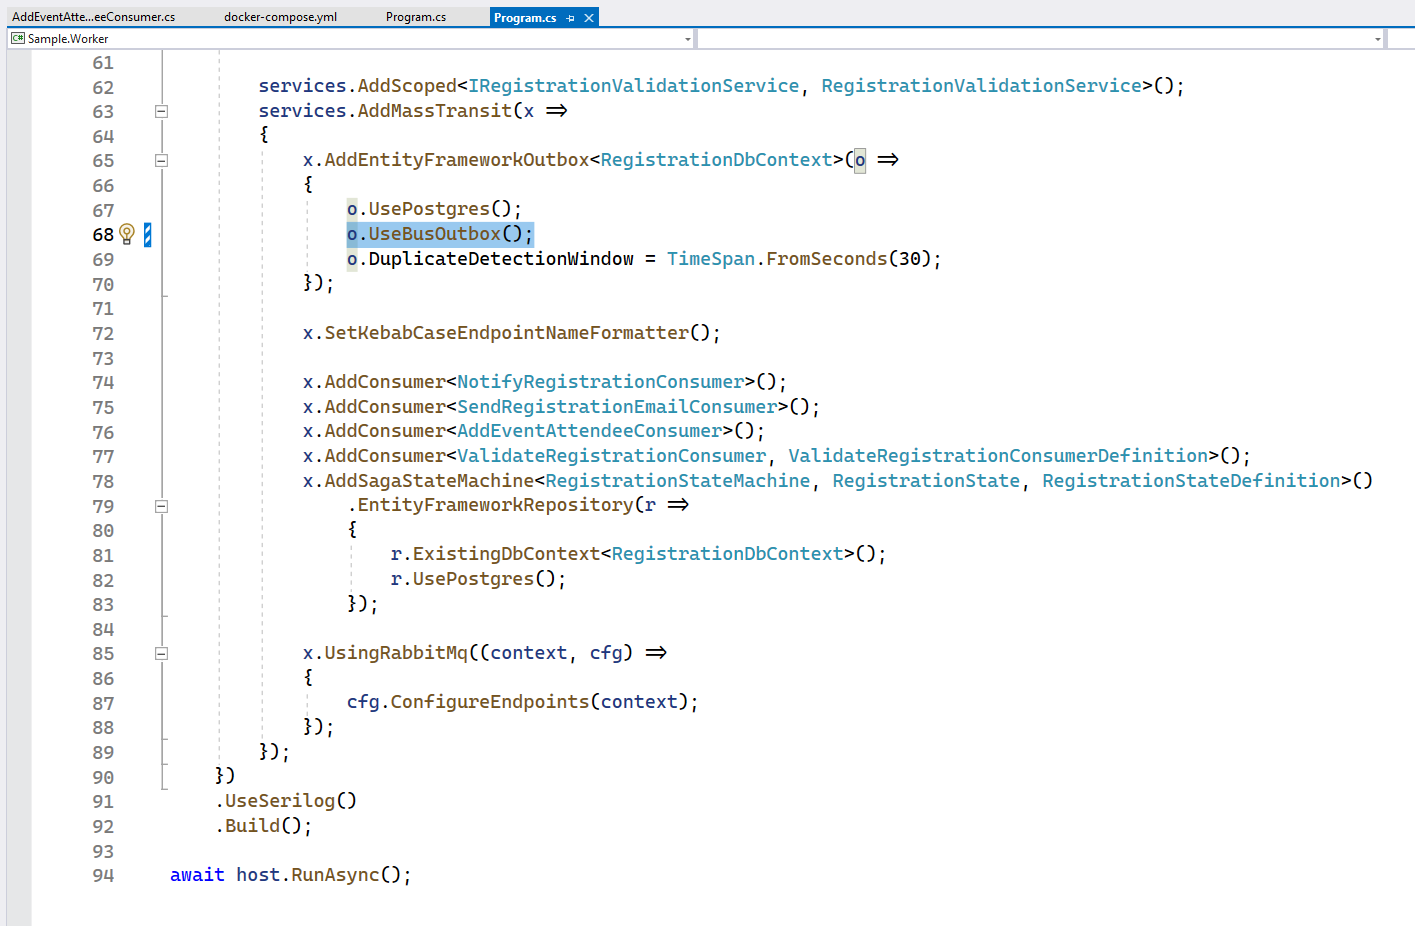1415x926 pixels.
Task: Place cursor on the RunAsync call
Action: click(337, 874)
